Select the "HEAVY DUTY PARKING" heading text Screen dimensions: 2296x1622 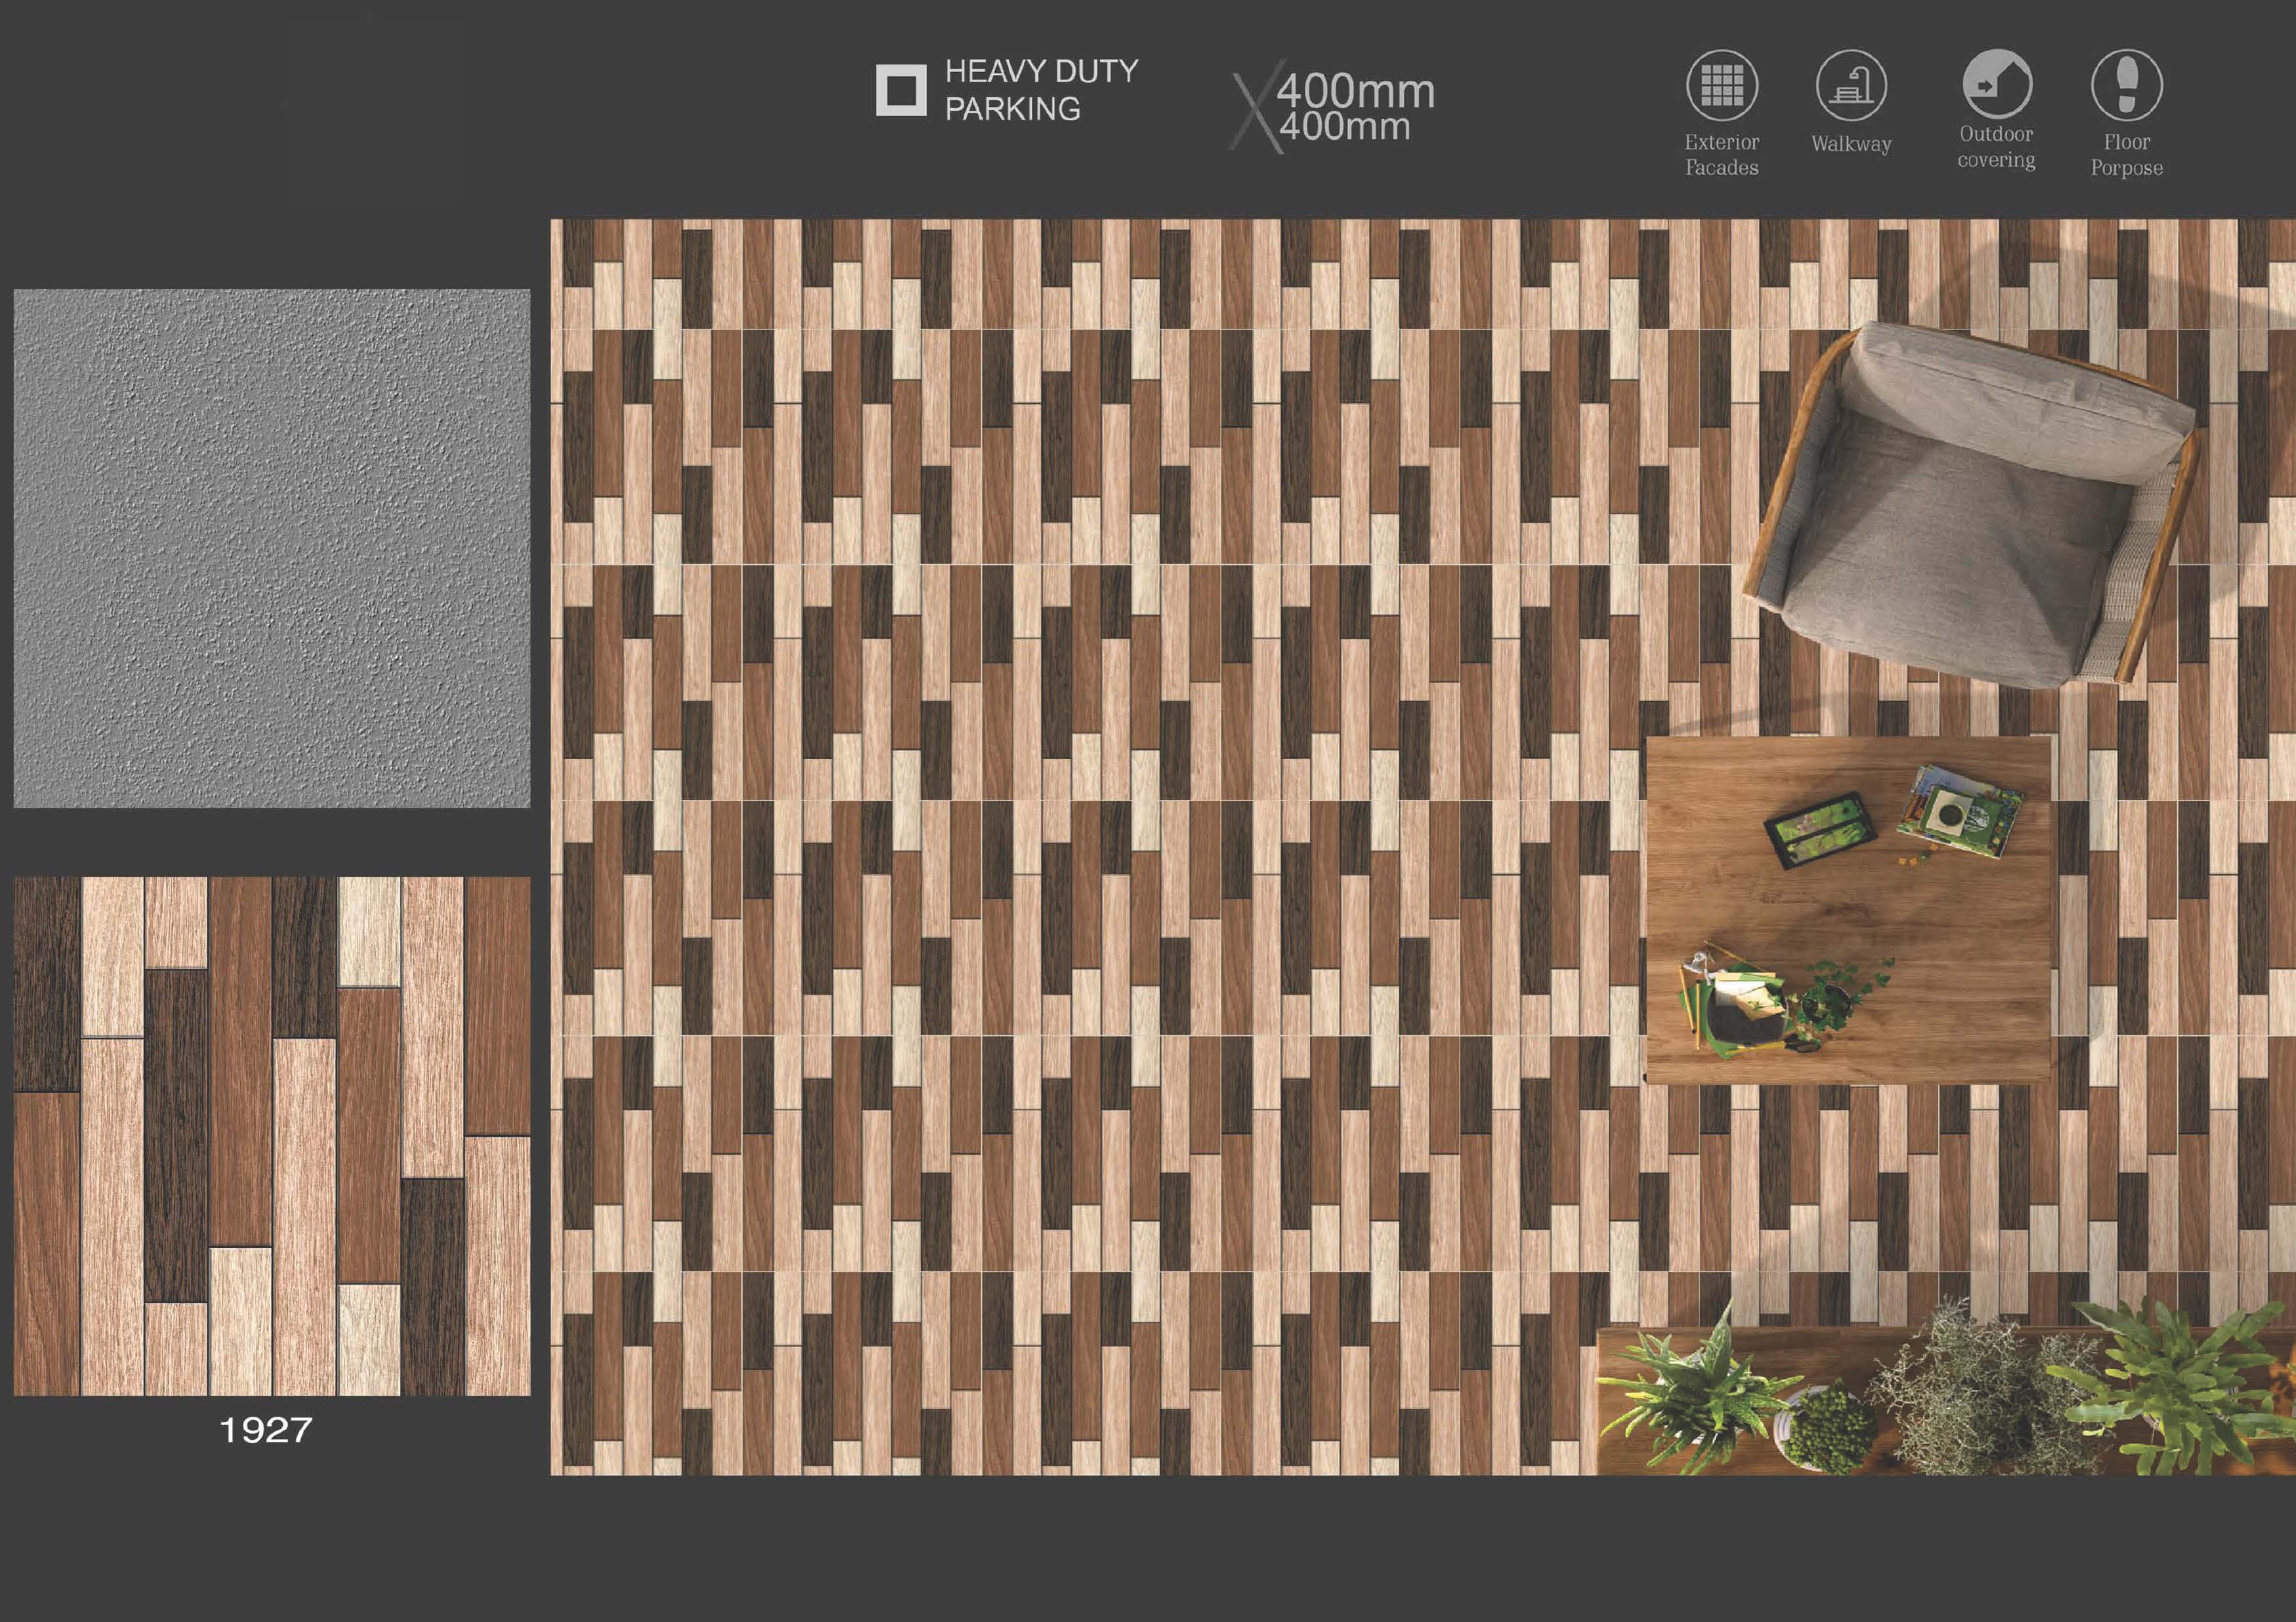click(1041, 90)
